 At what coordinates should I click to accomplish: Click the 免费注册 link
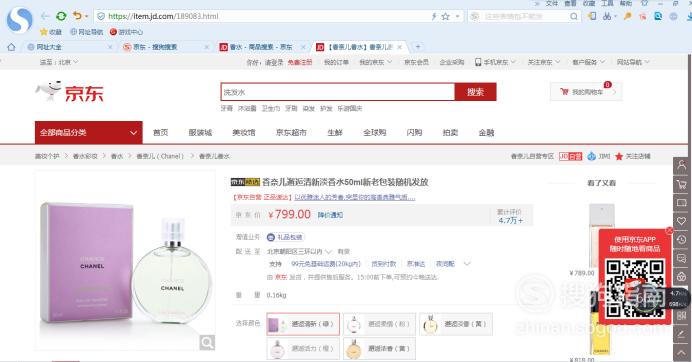[x=300, y=62]
